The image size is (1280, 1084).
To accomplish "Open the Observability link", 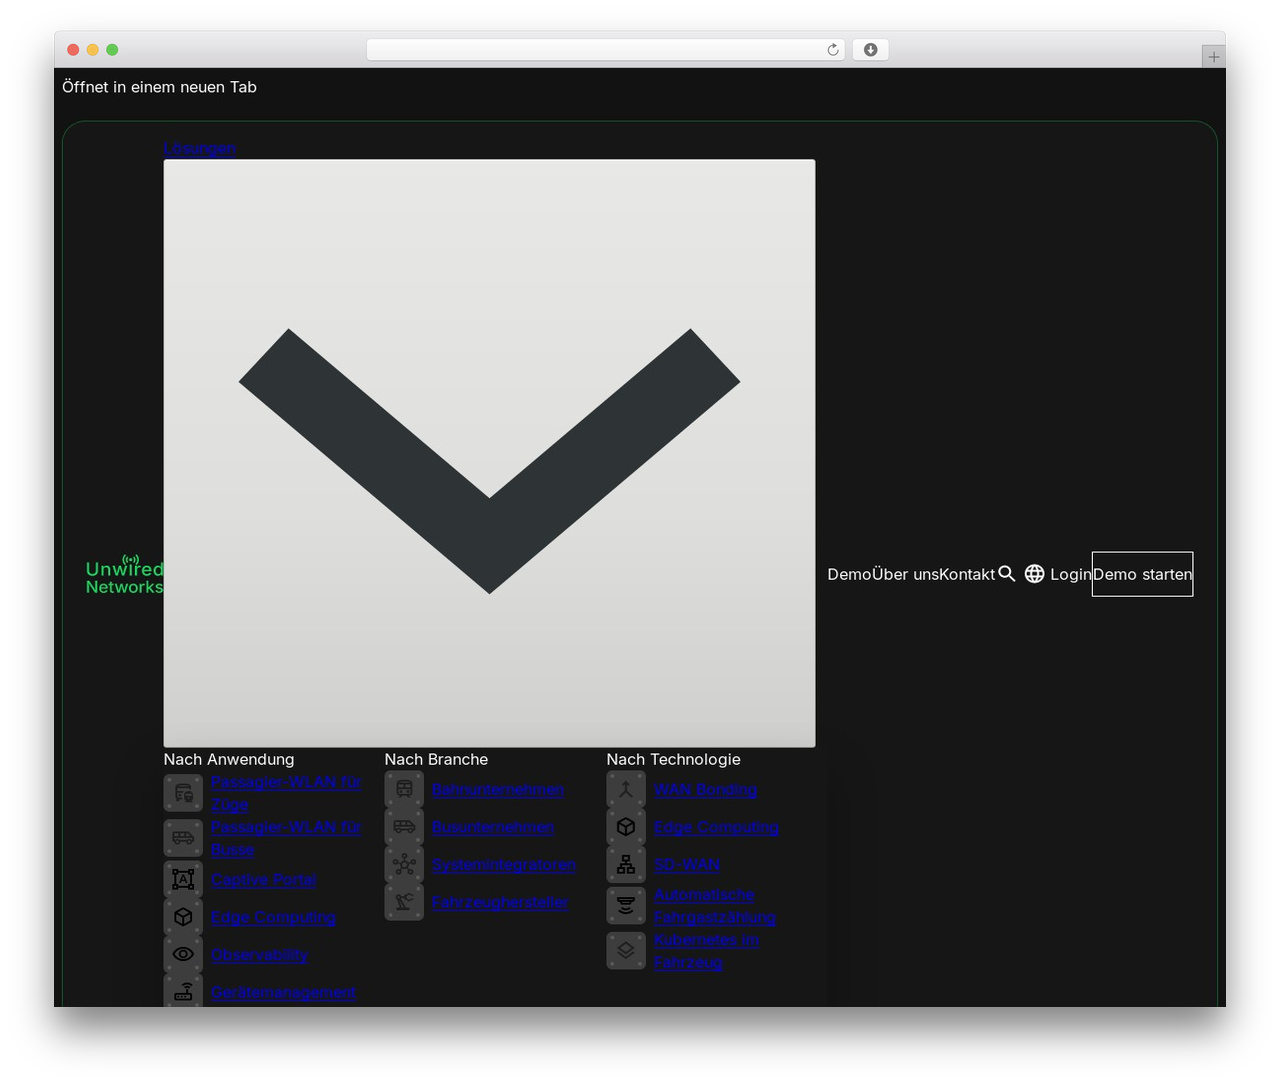I will [260, 955].
